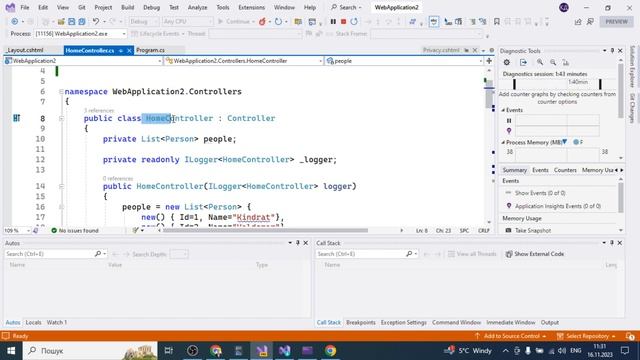640x360 pixels.
Task: Toggle Keep Open on the Privacy.cshtml preview tab
Action: 466,50
